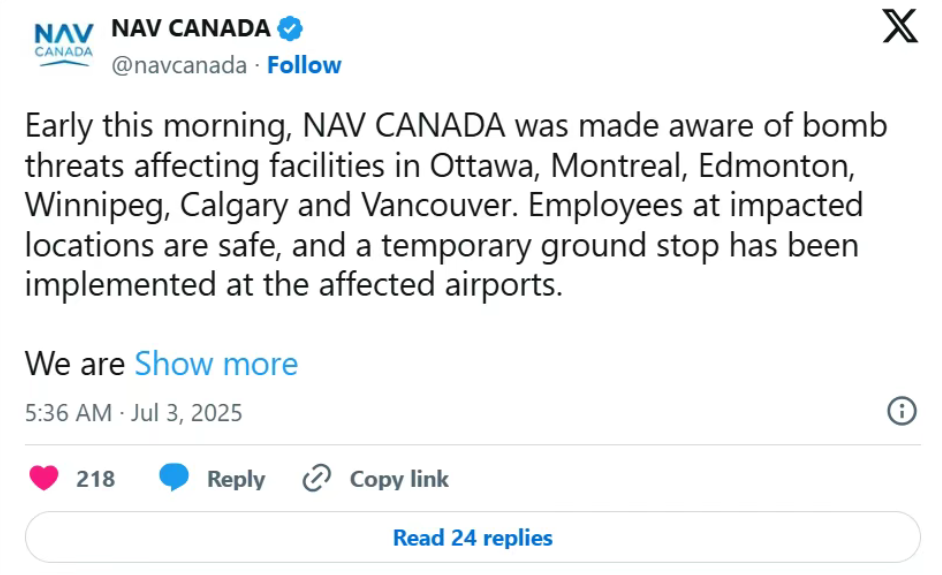Open the @navcanada handle link
This screenshot has height=575, width=942.
click(x=179, y=65)
